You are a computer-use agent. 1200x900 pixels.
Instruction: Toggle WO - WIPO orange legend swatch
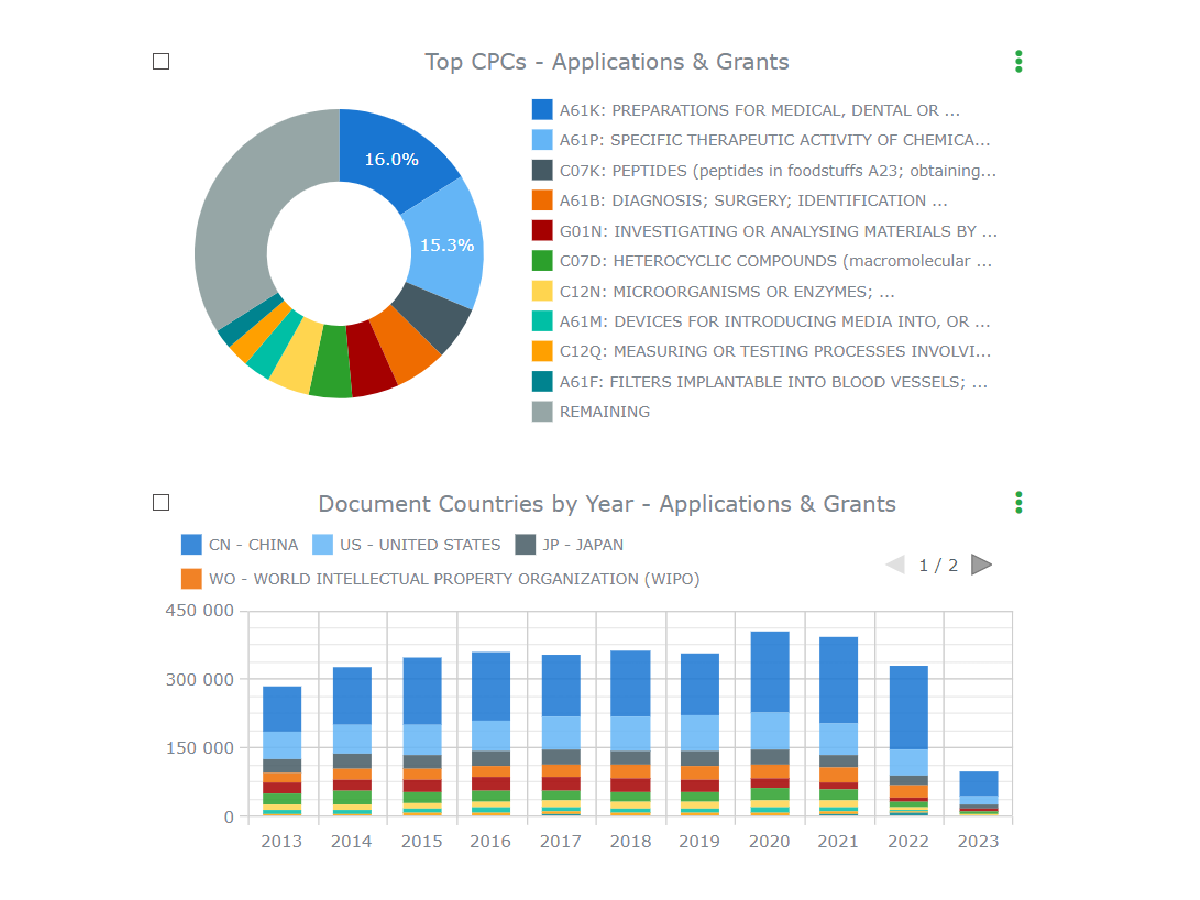tap(191, 578)
